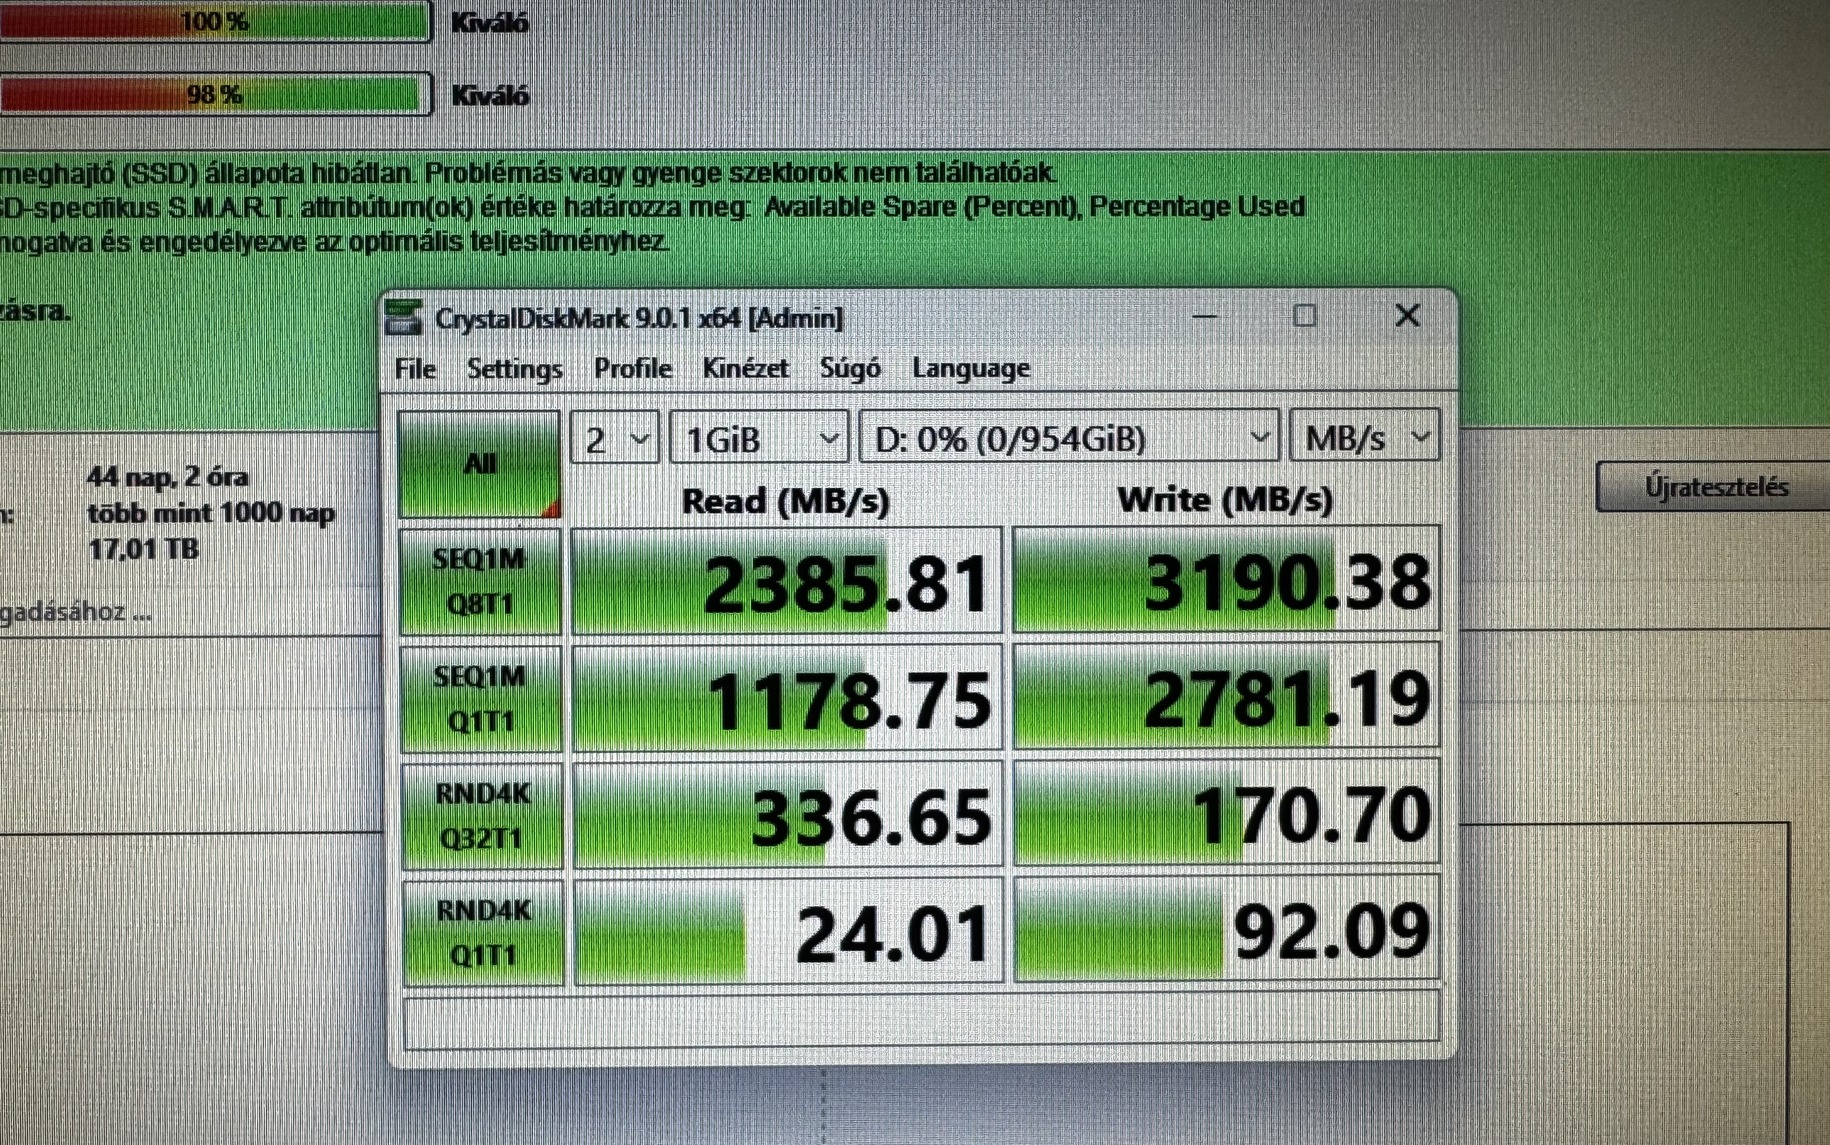Start all benchmarks with the All button
Viewport: 1830px width, 1145px height.
click(479, 464)
